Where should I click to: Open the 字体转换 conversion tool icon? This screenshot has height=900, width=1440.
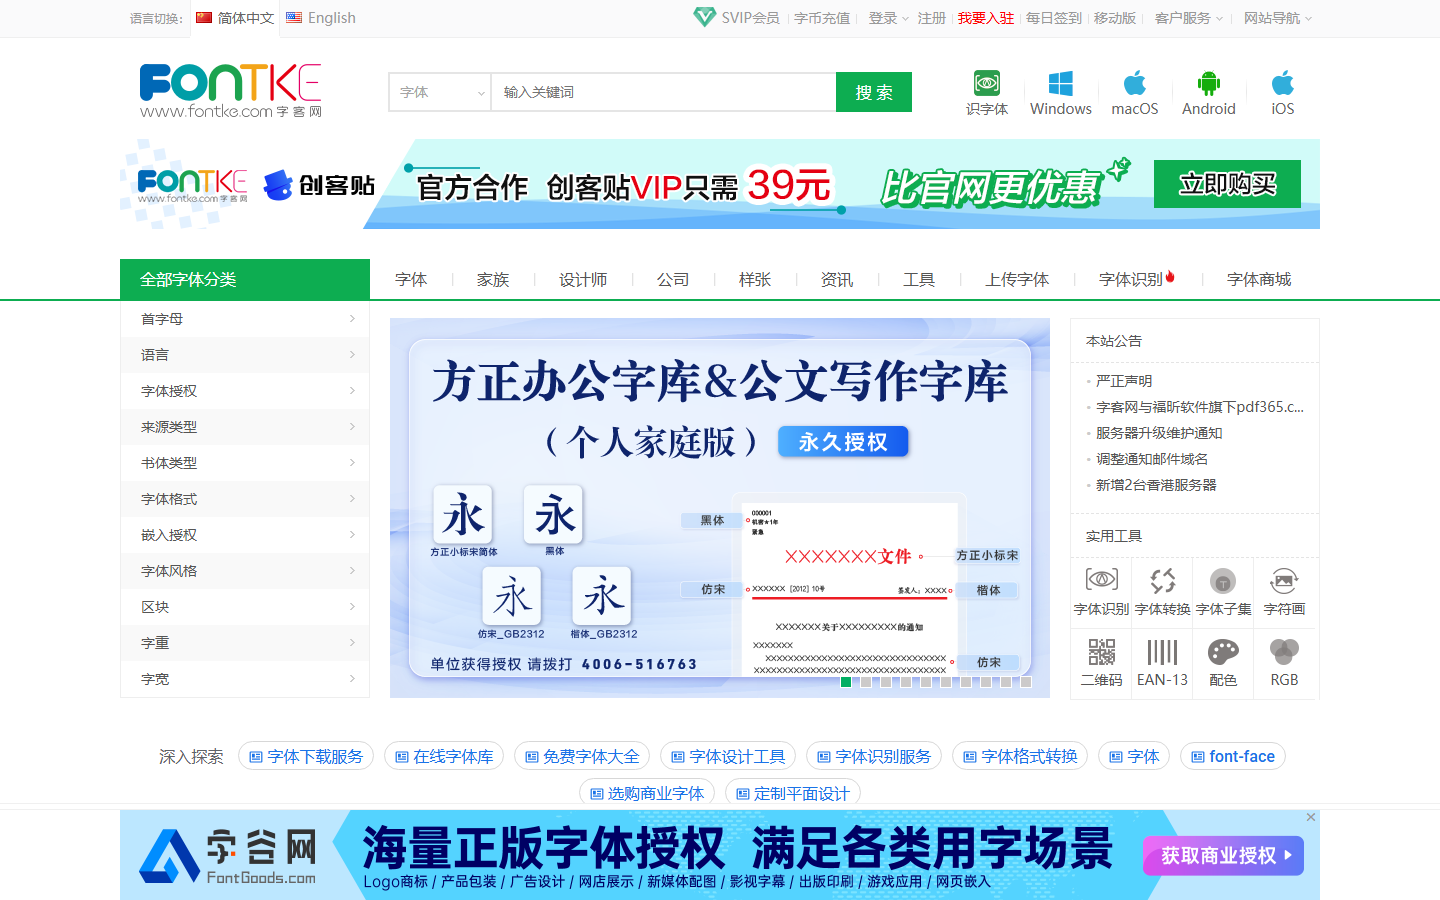[1162, 580]
